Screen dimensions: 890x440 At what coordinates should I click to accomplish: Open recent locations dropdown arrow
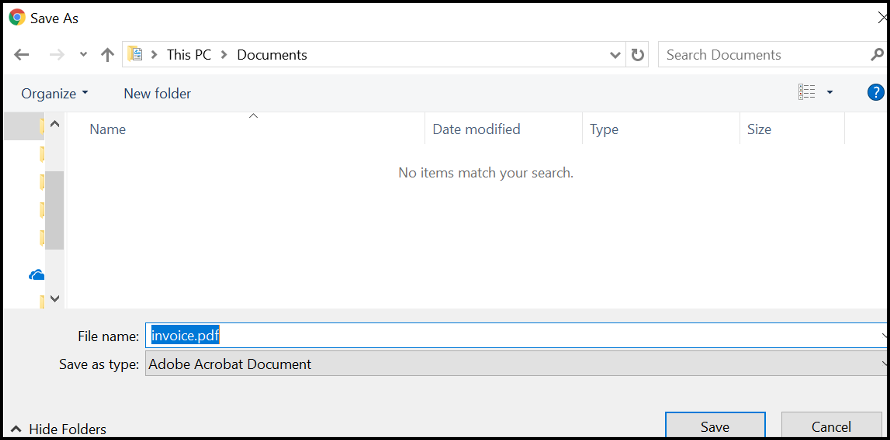point(83,55)
